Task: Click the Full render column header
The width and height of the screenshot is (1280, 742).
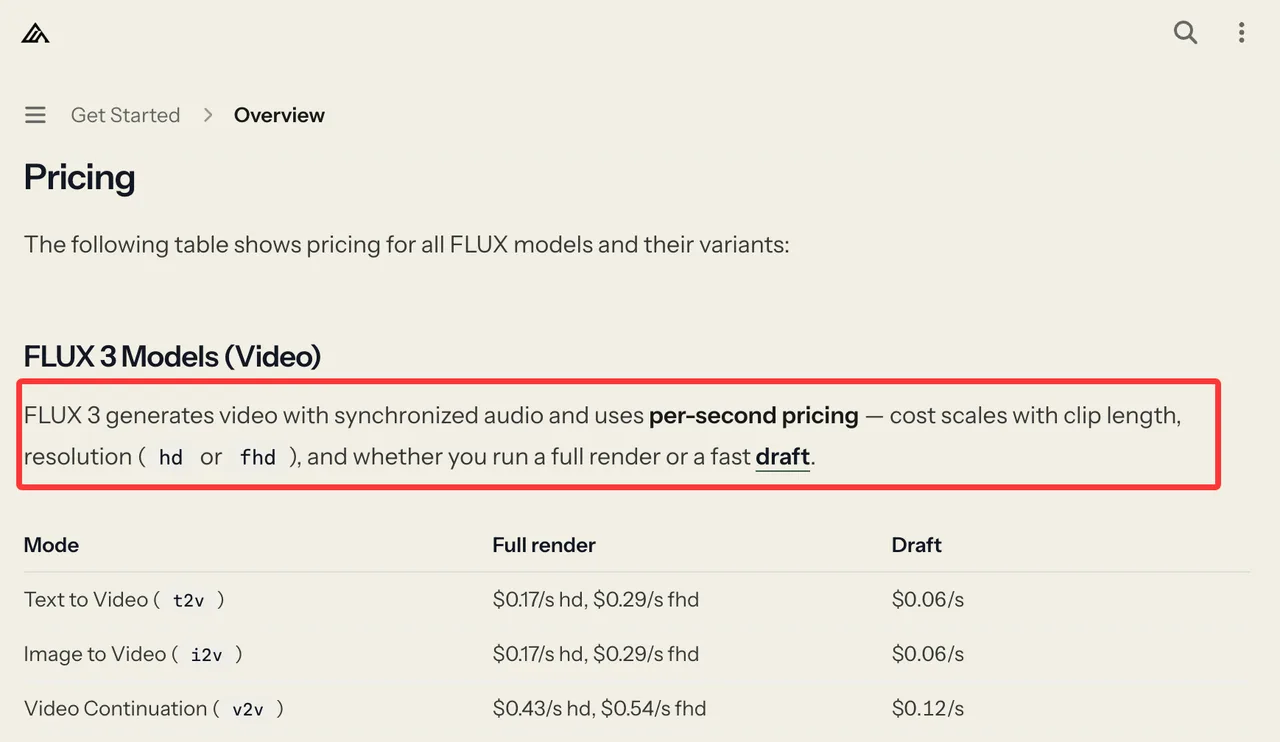Action: 544,545
